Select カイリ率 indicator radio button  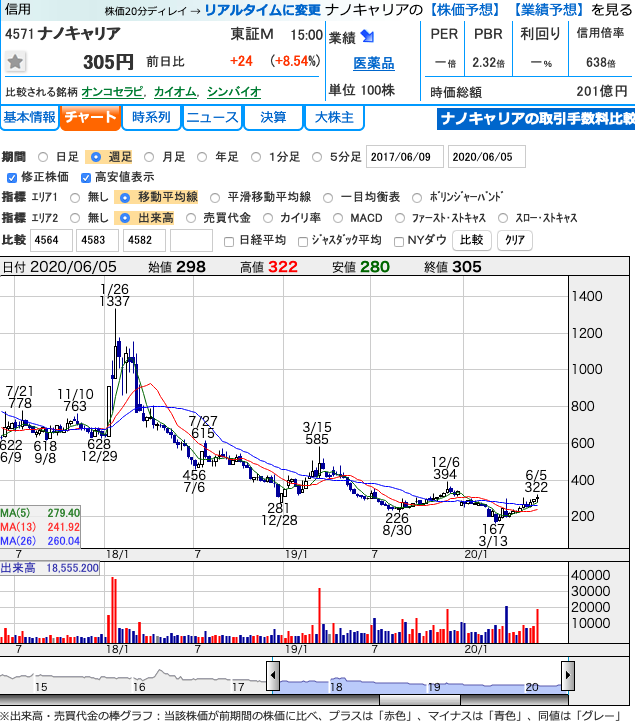click(x=268, y=218)
